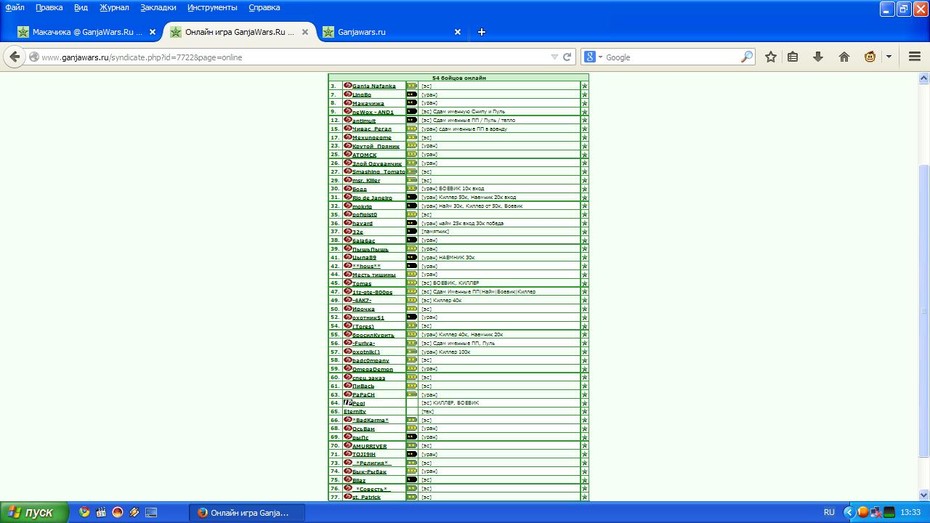Click the scrollbar down arrow
The height and width of the screenshot is (523, 930).
coord(923,495)
